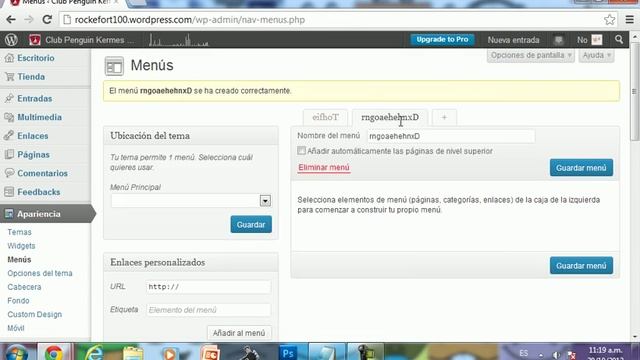
Task: Open Fondo submenu link
Action: [18, 301]
